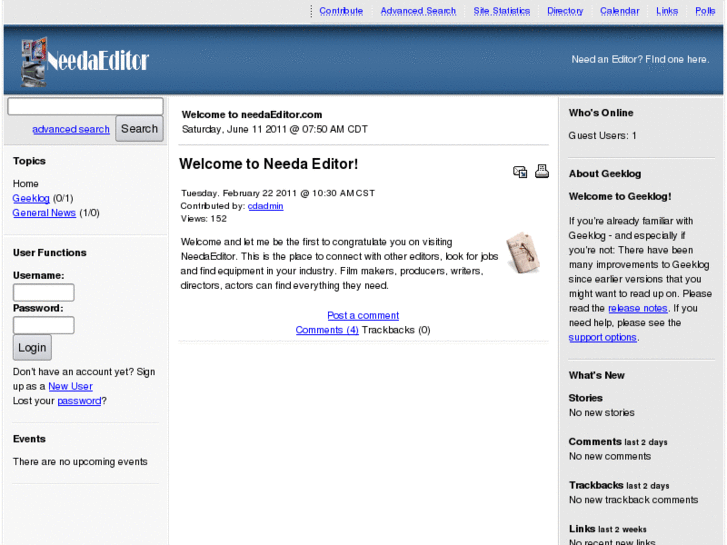The image size is (727, 545).
Task: Click the User Functions block title
Action: coord(50,253)
